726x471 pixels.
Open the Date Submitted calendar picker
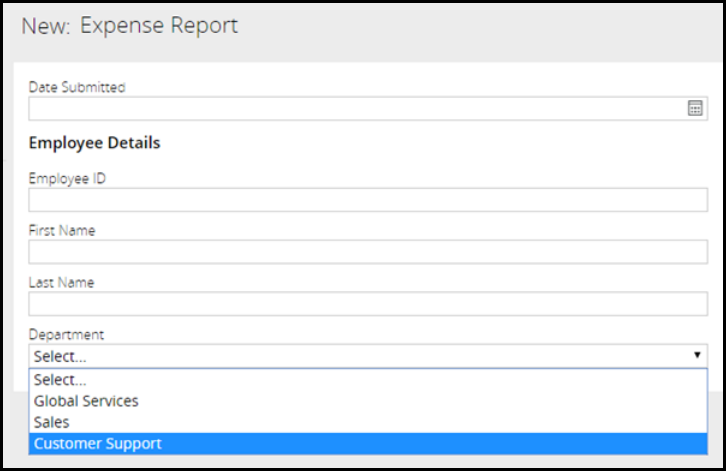[695, 108]
